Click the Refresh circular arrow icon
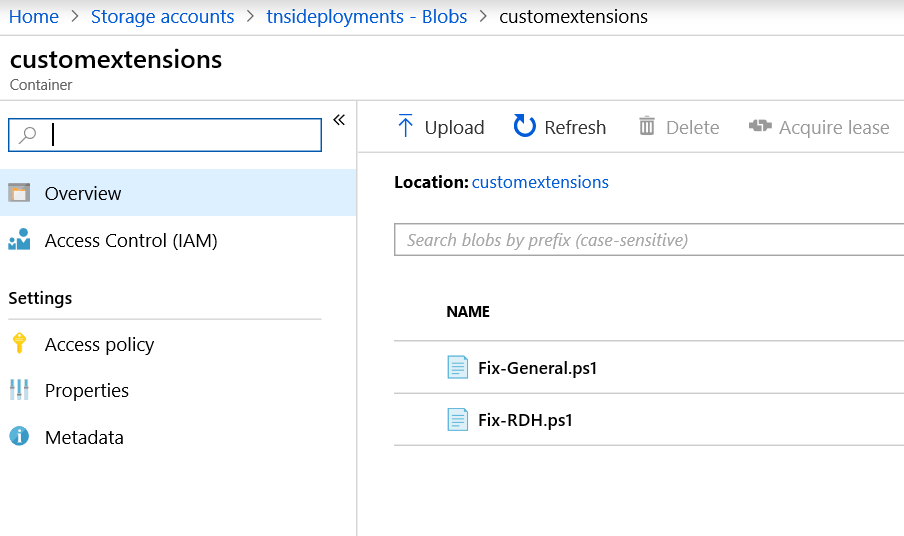 524,126
